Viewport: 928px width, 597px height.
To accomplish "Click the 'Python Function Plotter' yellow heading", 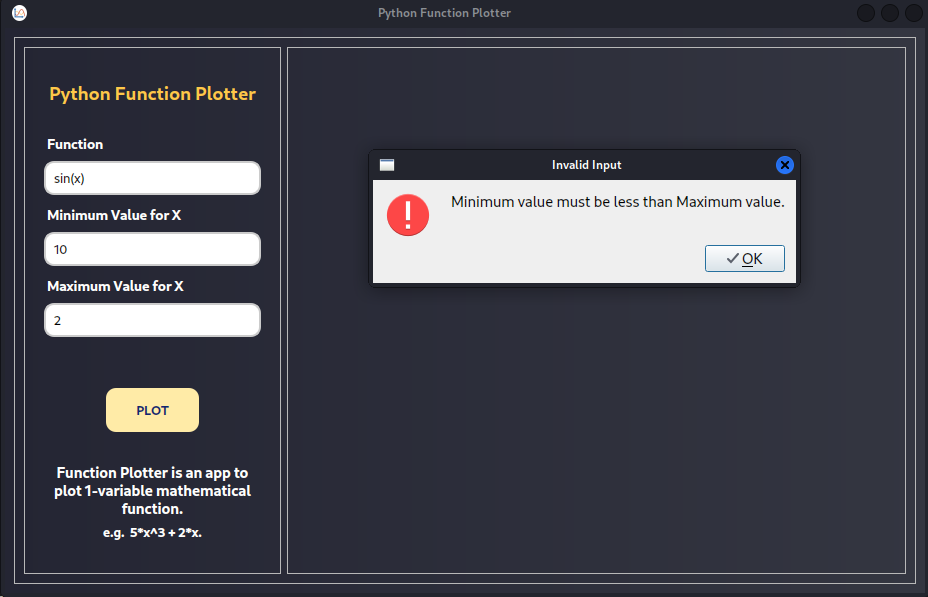I will (153, 93).
